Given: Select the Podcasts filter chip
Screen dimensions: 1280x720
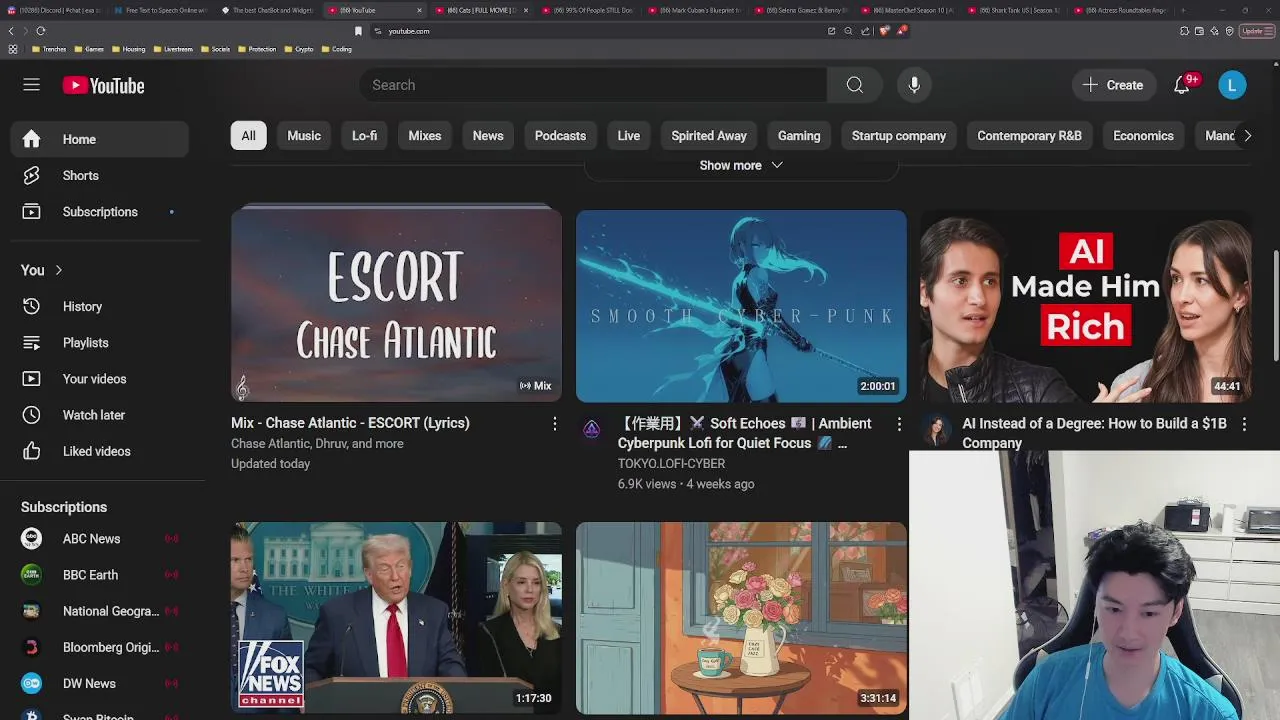Looking at the screenshot, I should coord(560,135).
